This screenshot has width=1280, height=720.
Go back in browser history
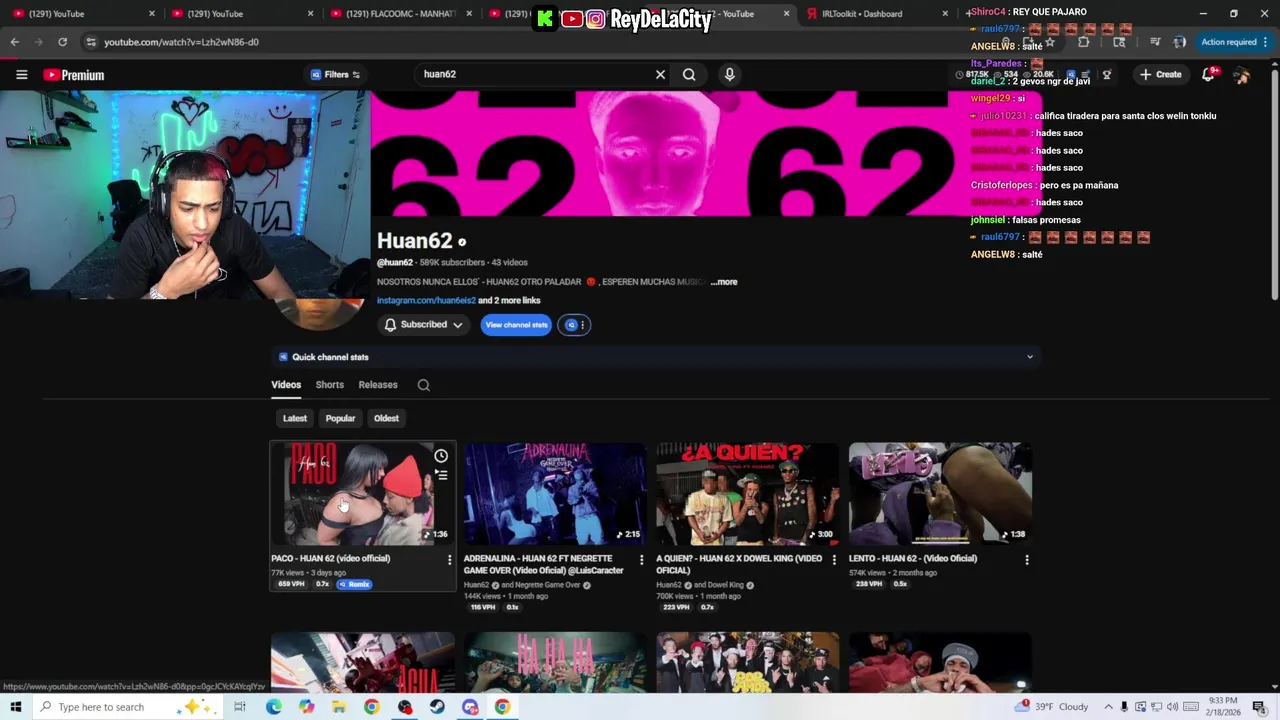coord(14,42)
